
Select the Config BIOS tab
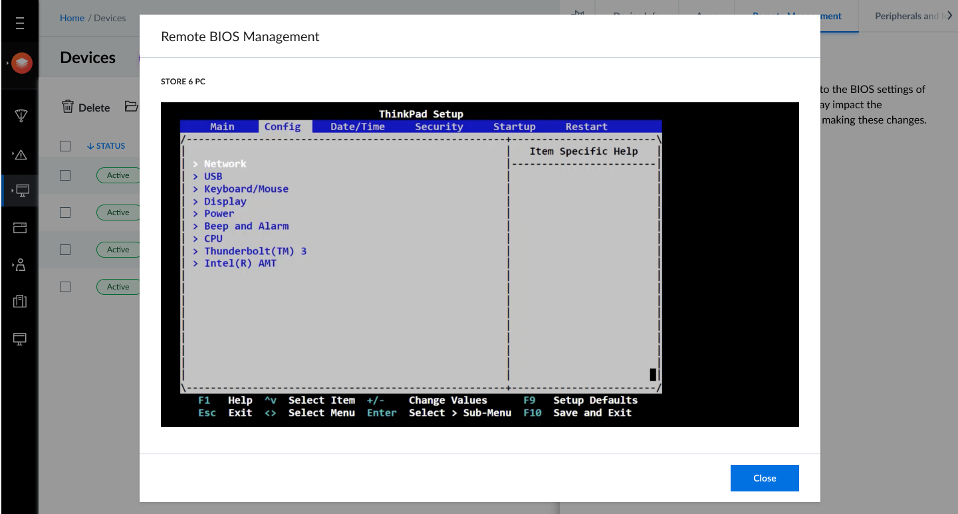point(282,127)
